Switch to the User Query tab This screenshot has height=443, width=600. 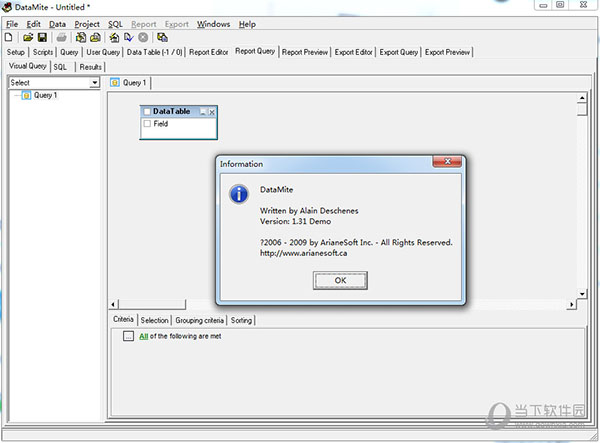pos(103,52)
